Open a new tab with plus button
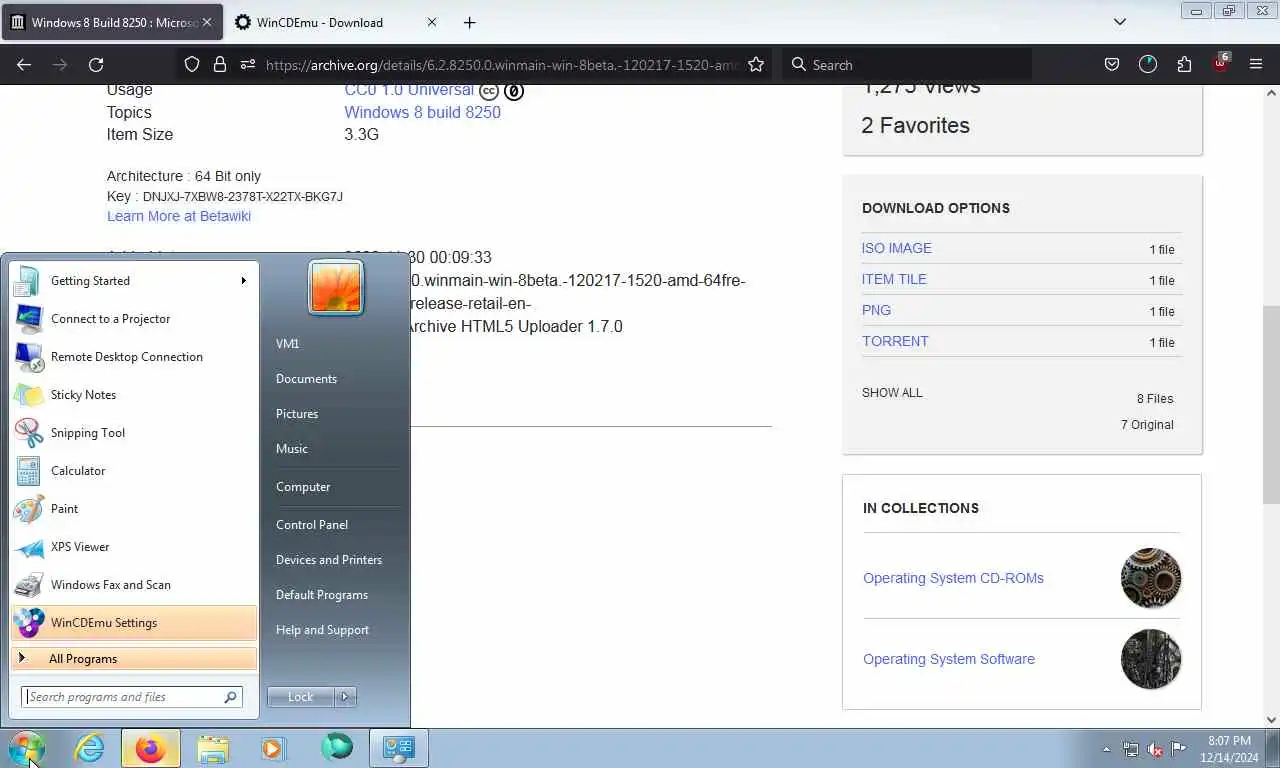 pyautogui.click(x=469, y=22)
